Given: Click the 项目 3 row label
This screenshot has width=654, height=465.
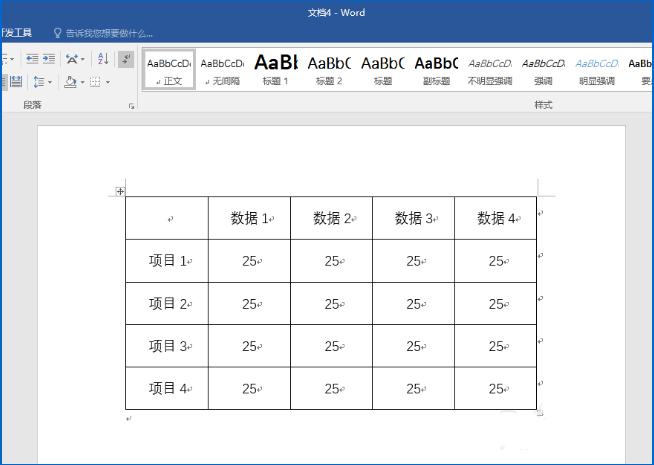Looking at the screenshot, I should pos(167,346).
